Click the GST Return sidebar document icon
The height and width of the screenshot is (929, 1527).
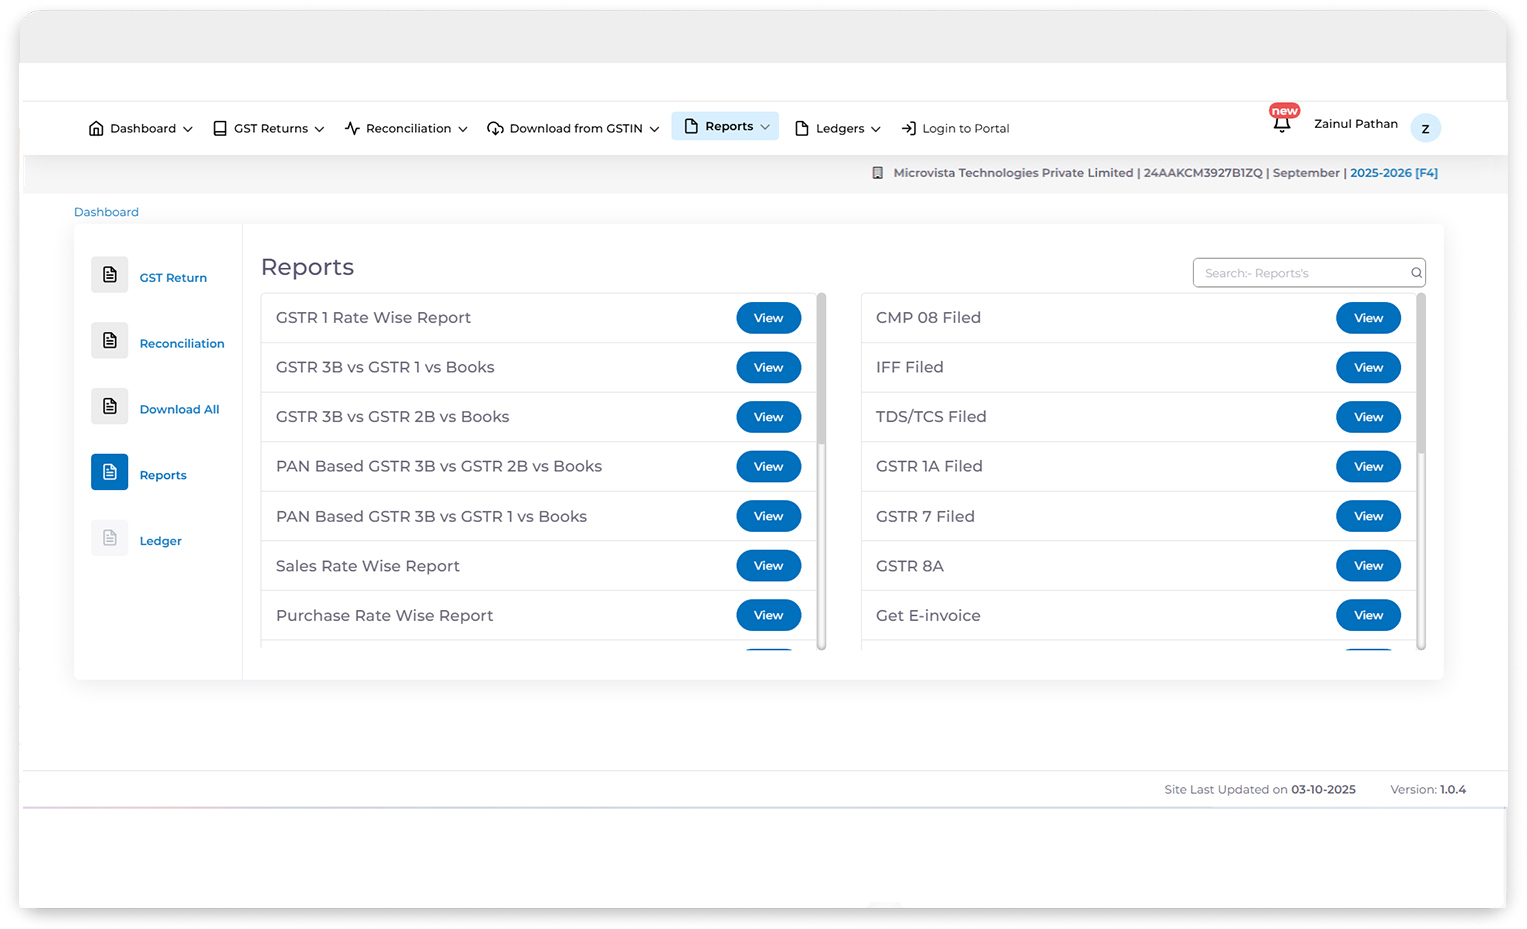click(110, 275)
